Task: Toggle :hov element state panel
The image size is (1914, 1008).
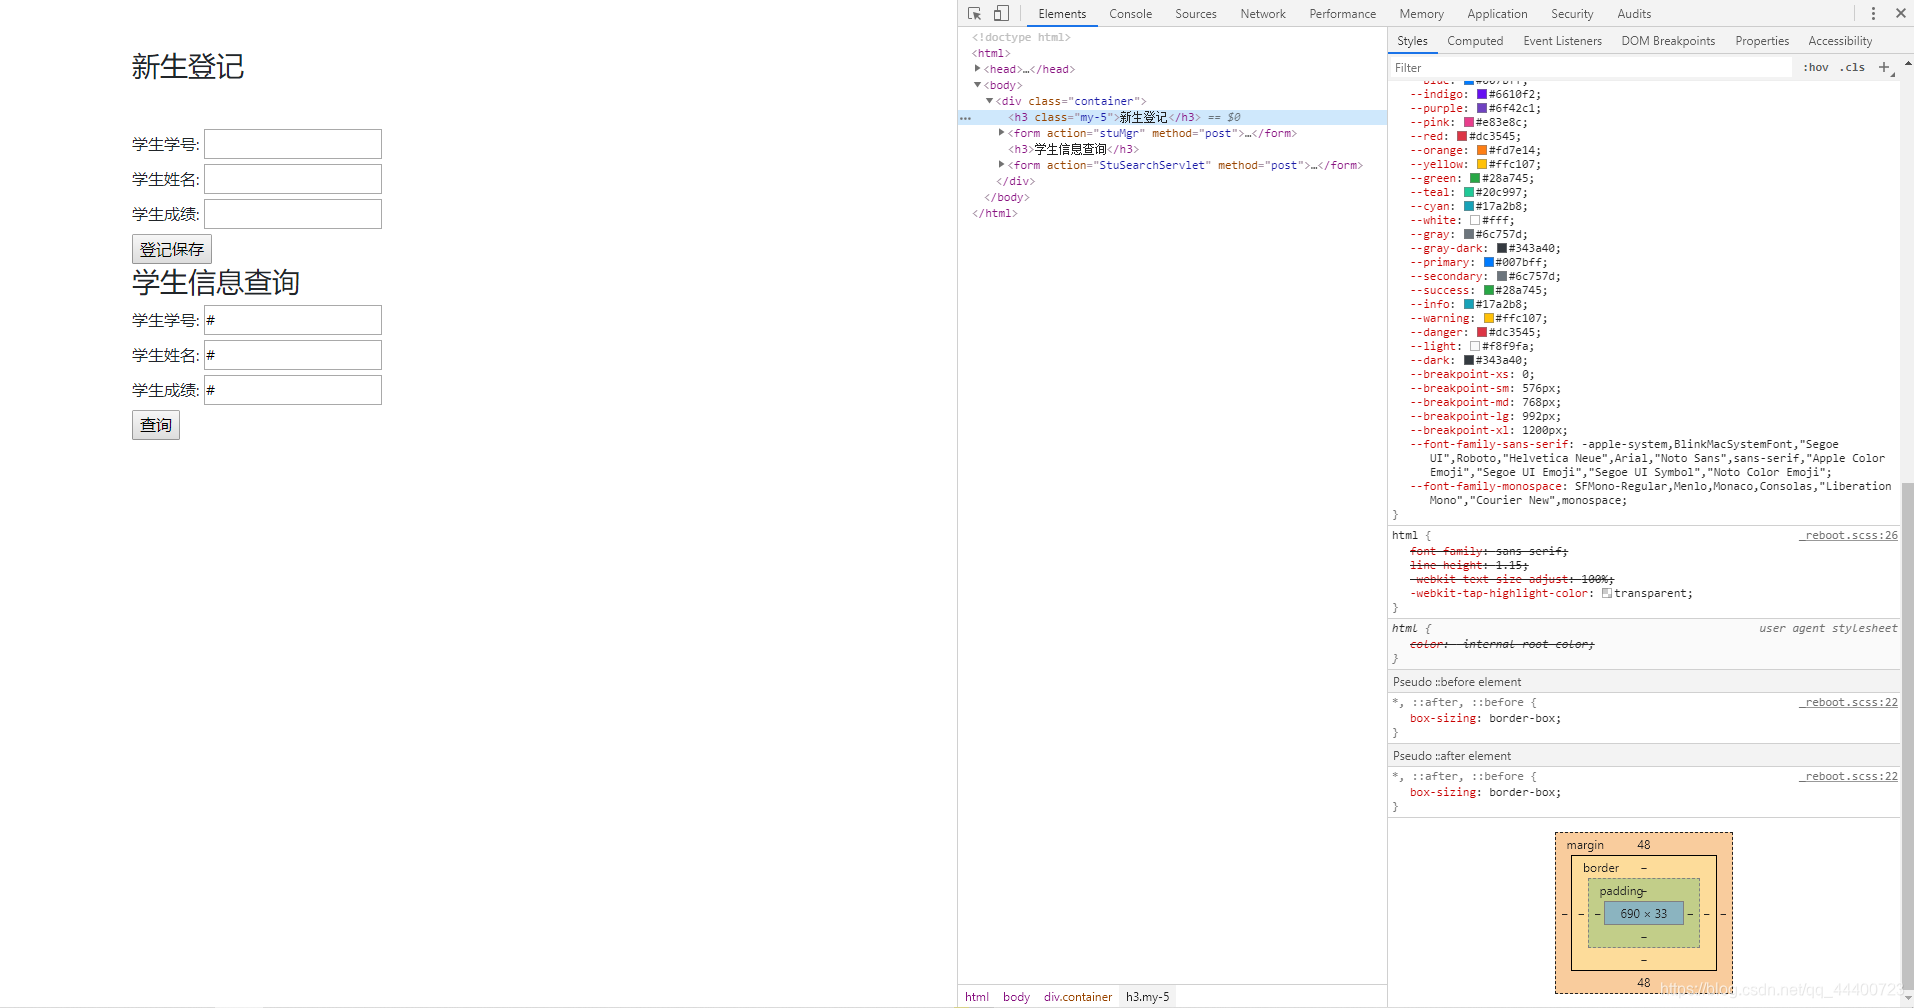Action: [x=1816, y=67]
